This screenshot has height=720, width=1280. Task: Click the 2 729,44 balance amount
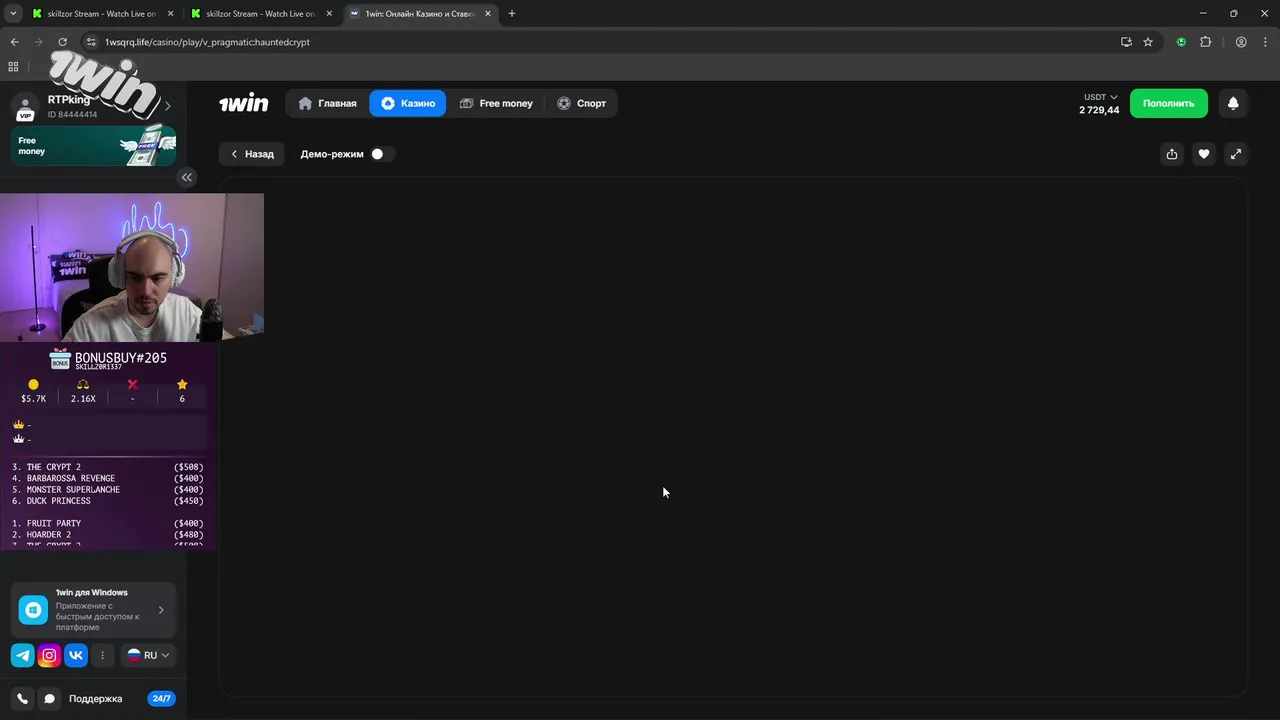tap(1099, 110)
